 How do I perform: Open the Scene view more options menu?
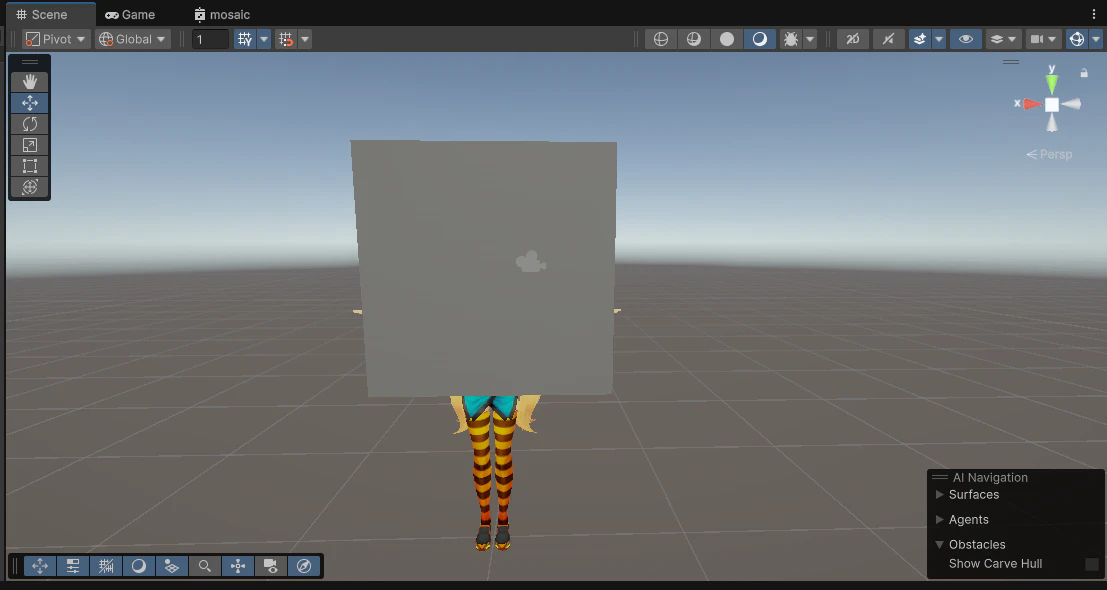1094,15
